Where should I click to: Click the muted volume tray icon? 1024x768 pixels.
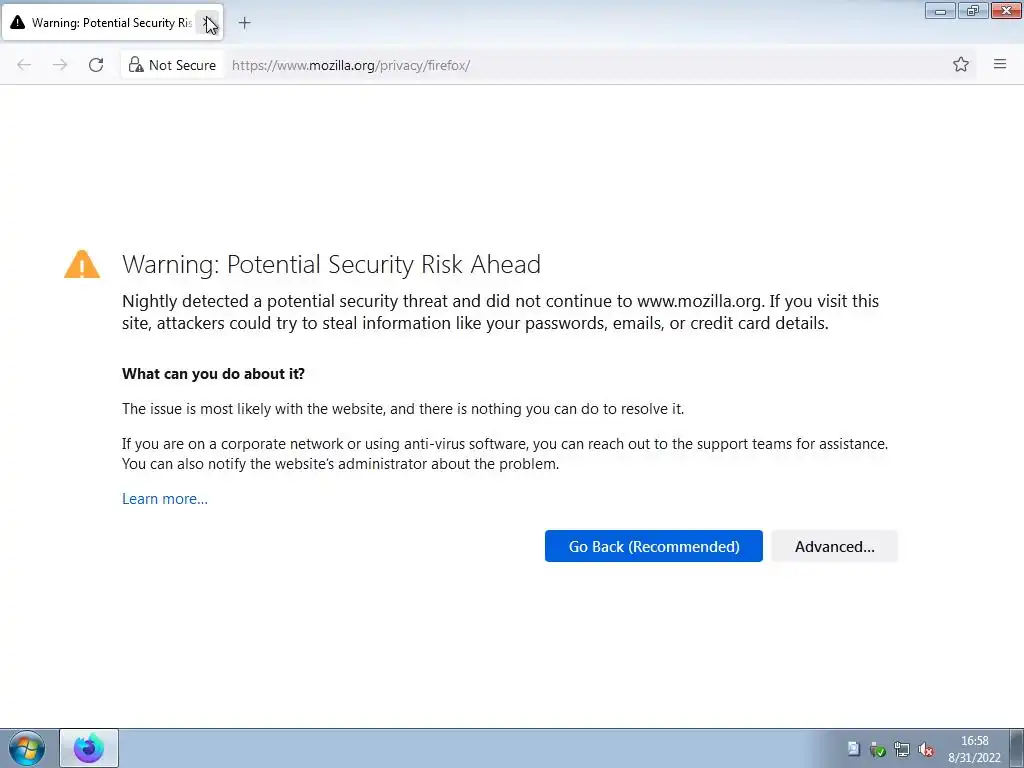point(925,750)
